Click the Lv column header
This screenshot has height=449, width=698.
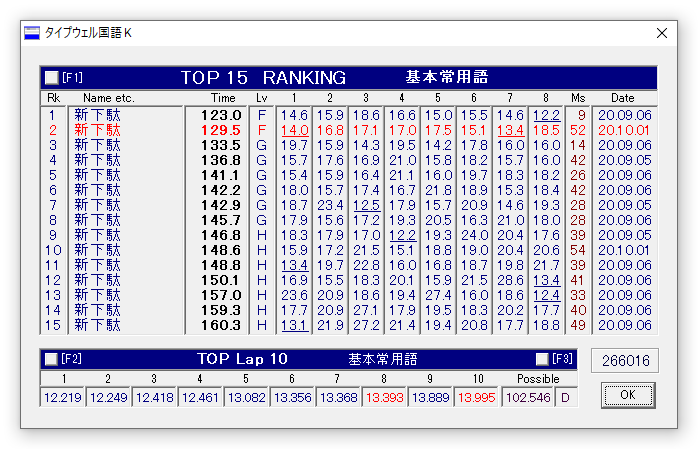pos(262,98)
